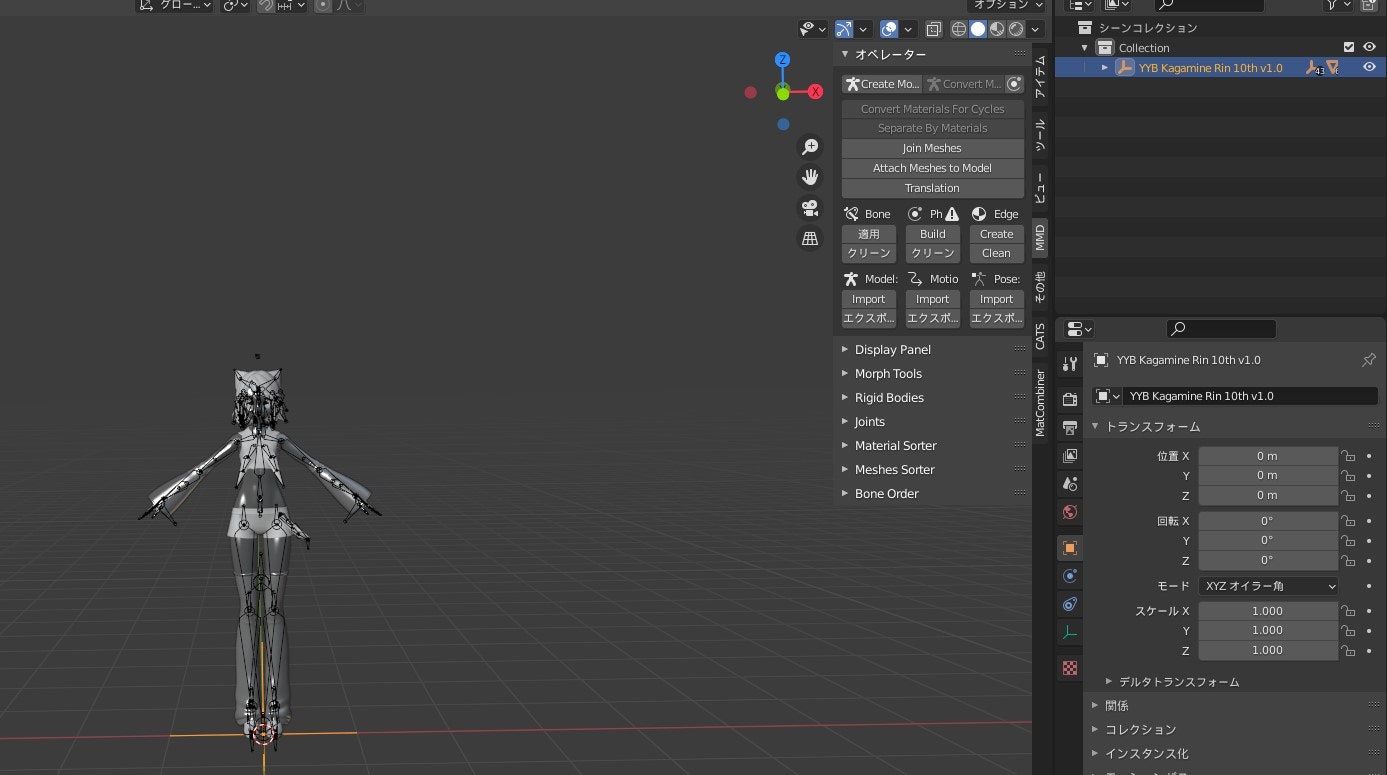Select material preview shading
This screenshot has width=1387, height=775.
[997, 29]
